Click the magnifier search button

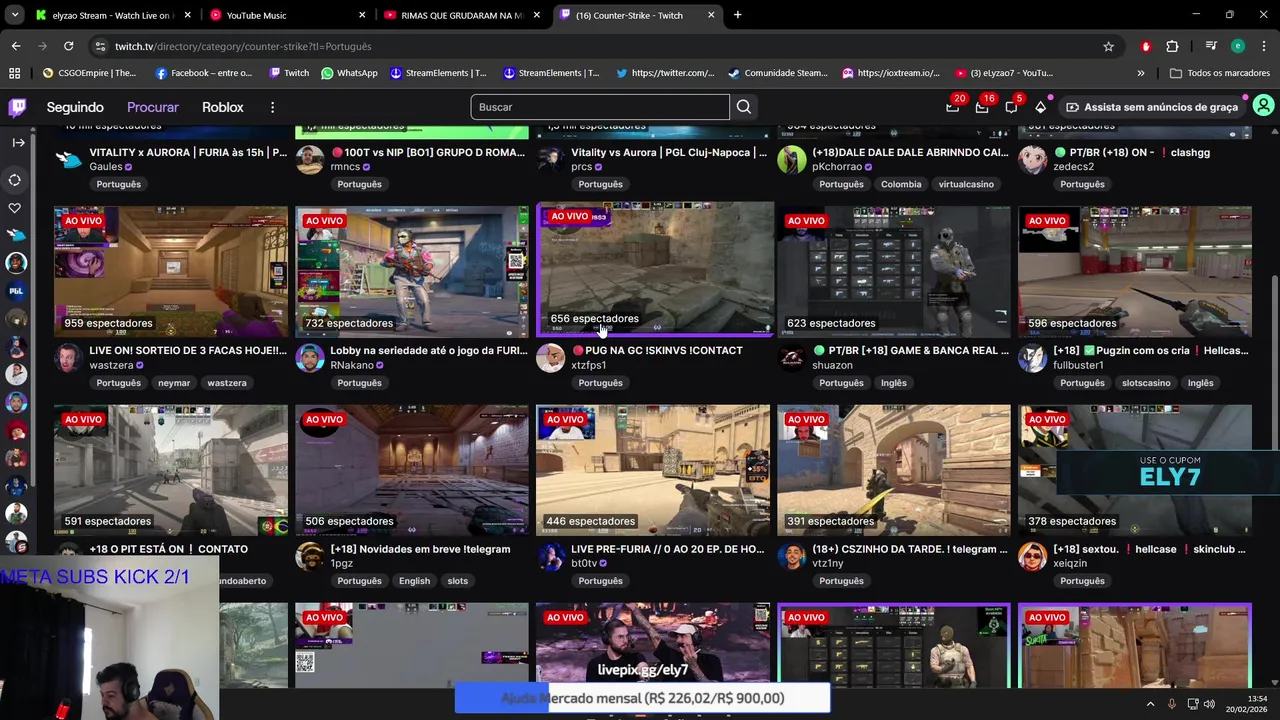(x=744, y=107)
